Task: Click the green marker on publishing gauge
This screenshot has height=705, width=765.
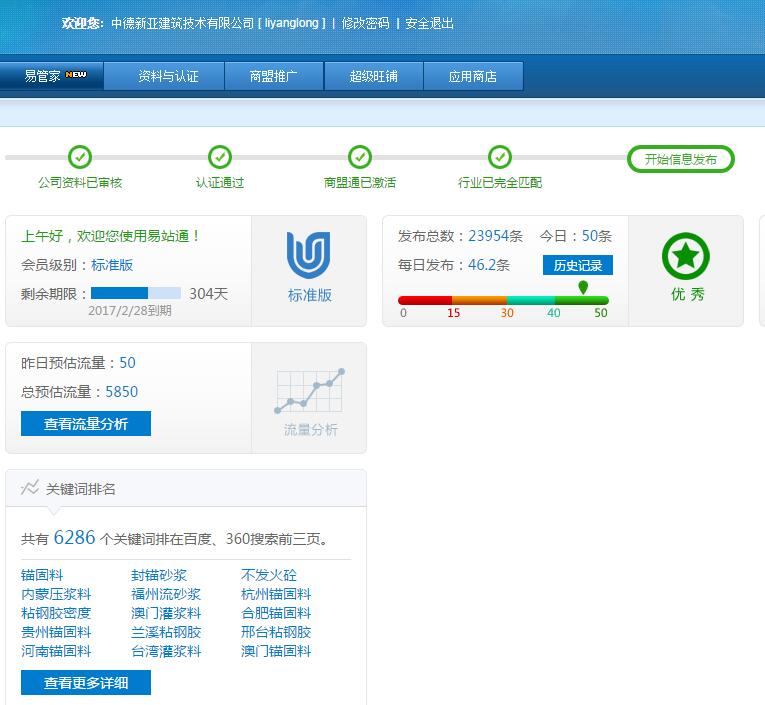Action: pyautogui.click(x=583, y=287)
